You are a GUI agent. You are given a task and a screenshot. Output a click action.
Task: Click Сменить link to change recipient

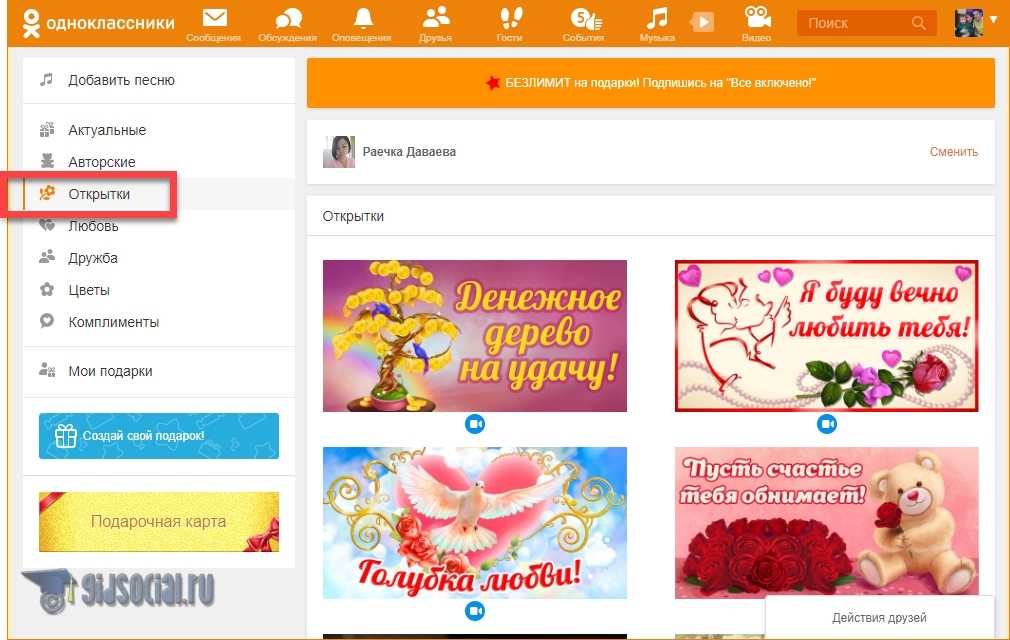point(953,152)
